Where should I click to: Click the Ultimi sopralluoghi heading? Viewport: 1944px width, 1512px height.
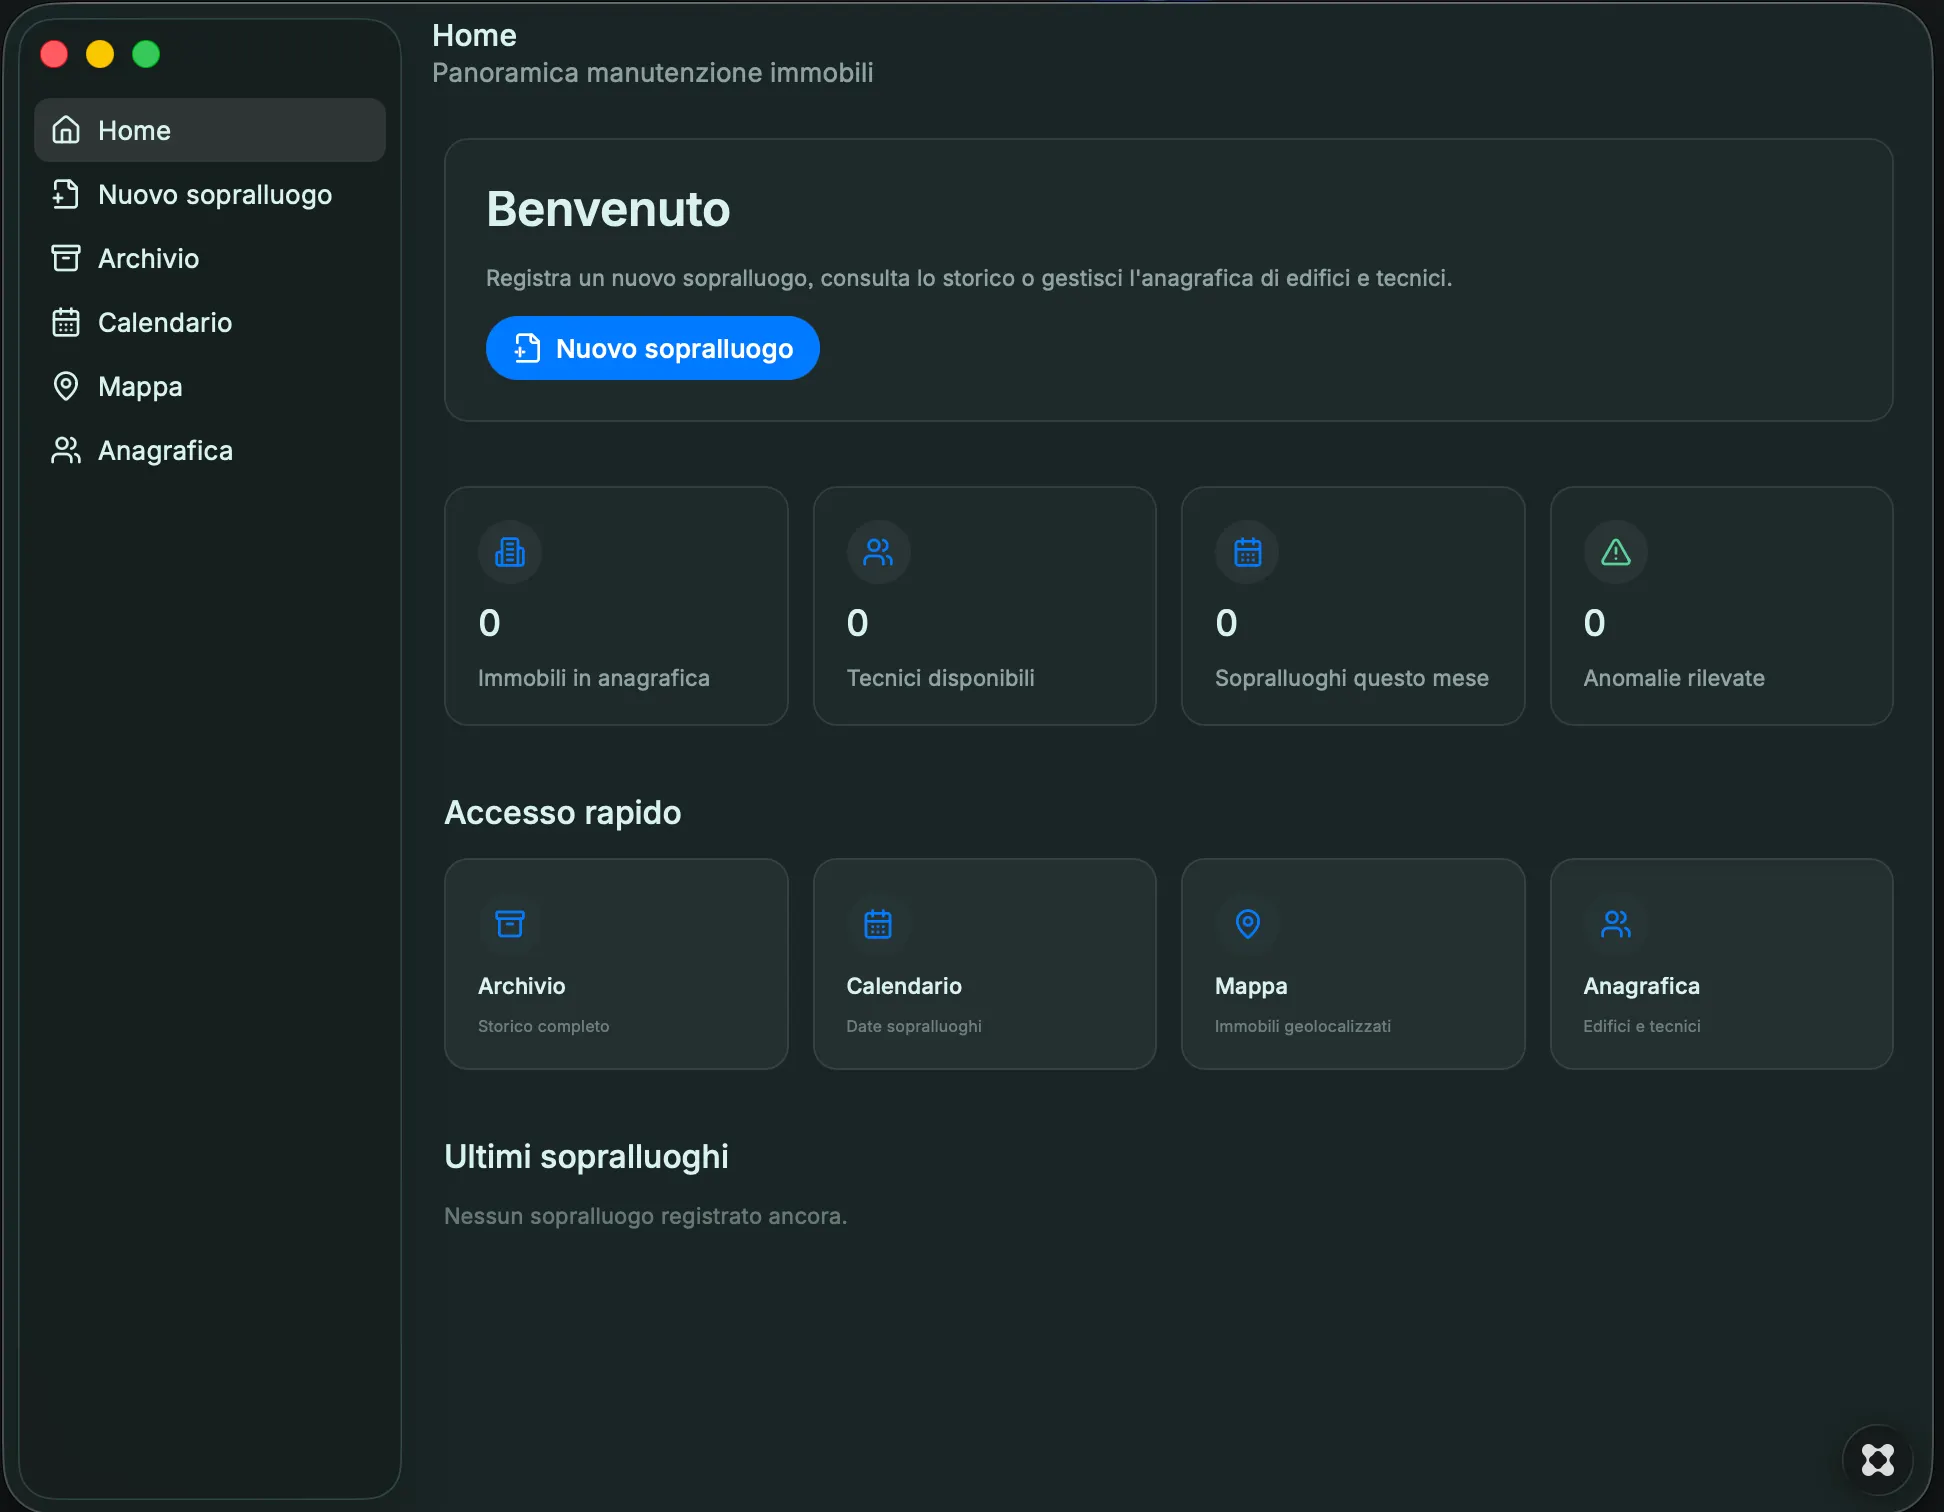coord(586,1156)
